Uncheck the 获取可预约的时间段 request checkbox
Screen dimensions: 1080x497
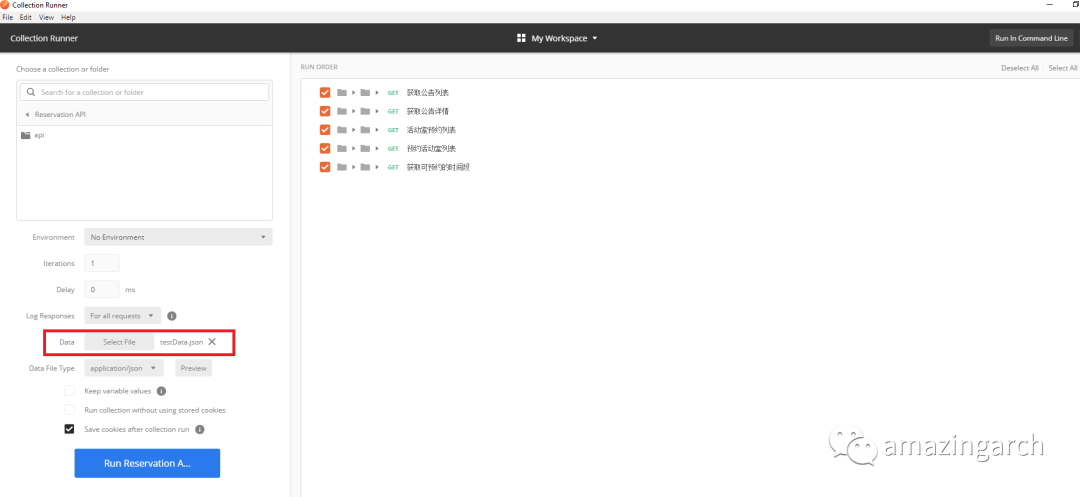pyautogui.click(x=325, y=167)
